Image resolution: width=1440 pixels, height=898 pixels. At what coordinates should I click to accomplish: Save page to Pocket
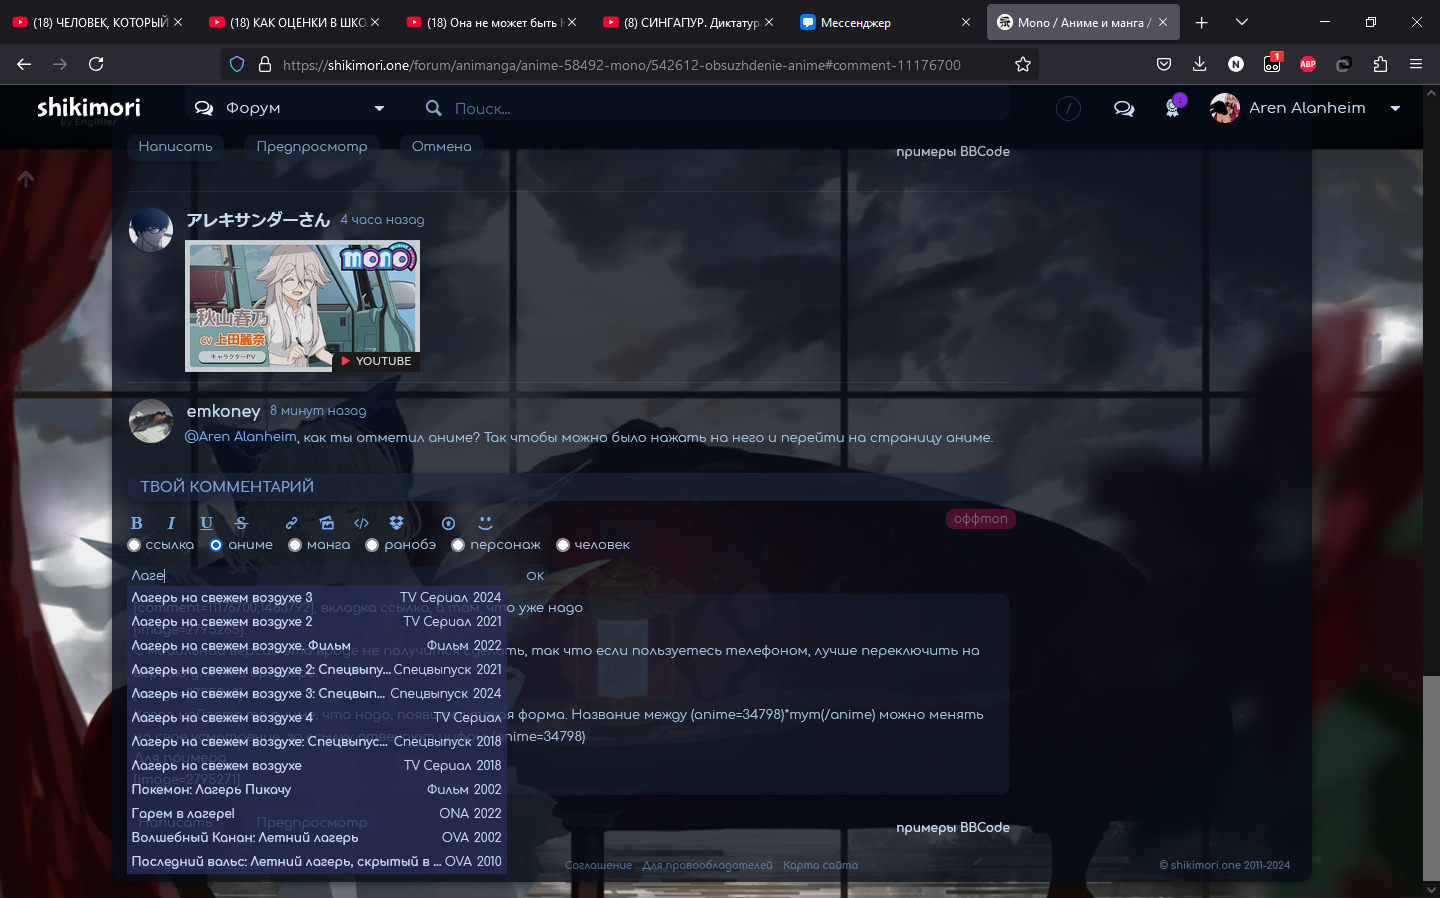[x=1164, y=64]
